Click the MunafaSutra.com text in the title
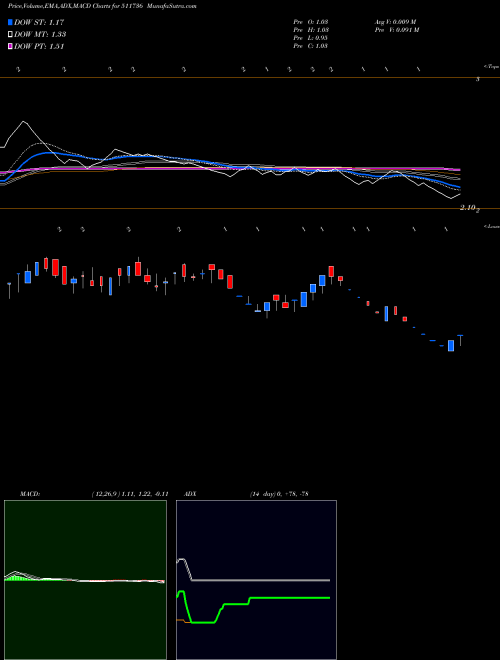500x660 pixels. 173,6
